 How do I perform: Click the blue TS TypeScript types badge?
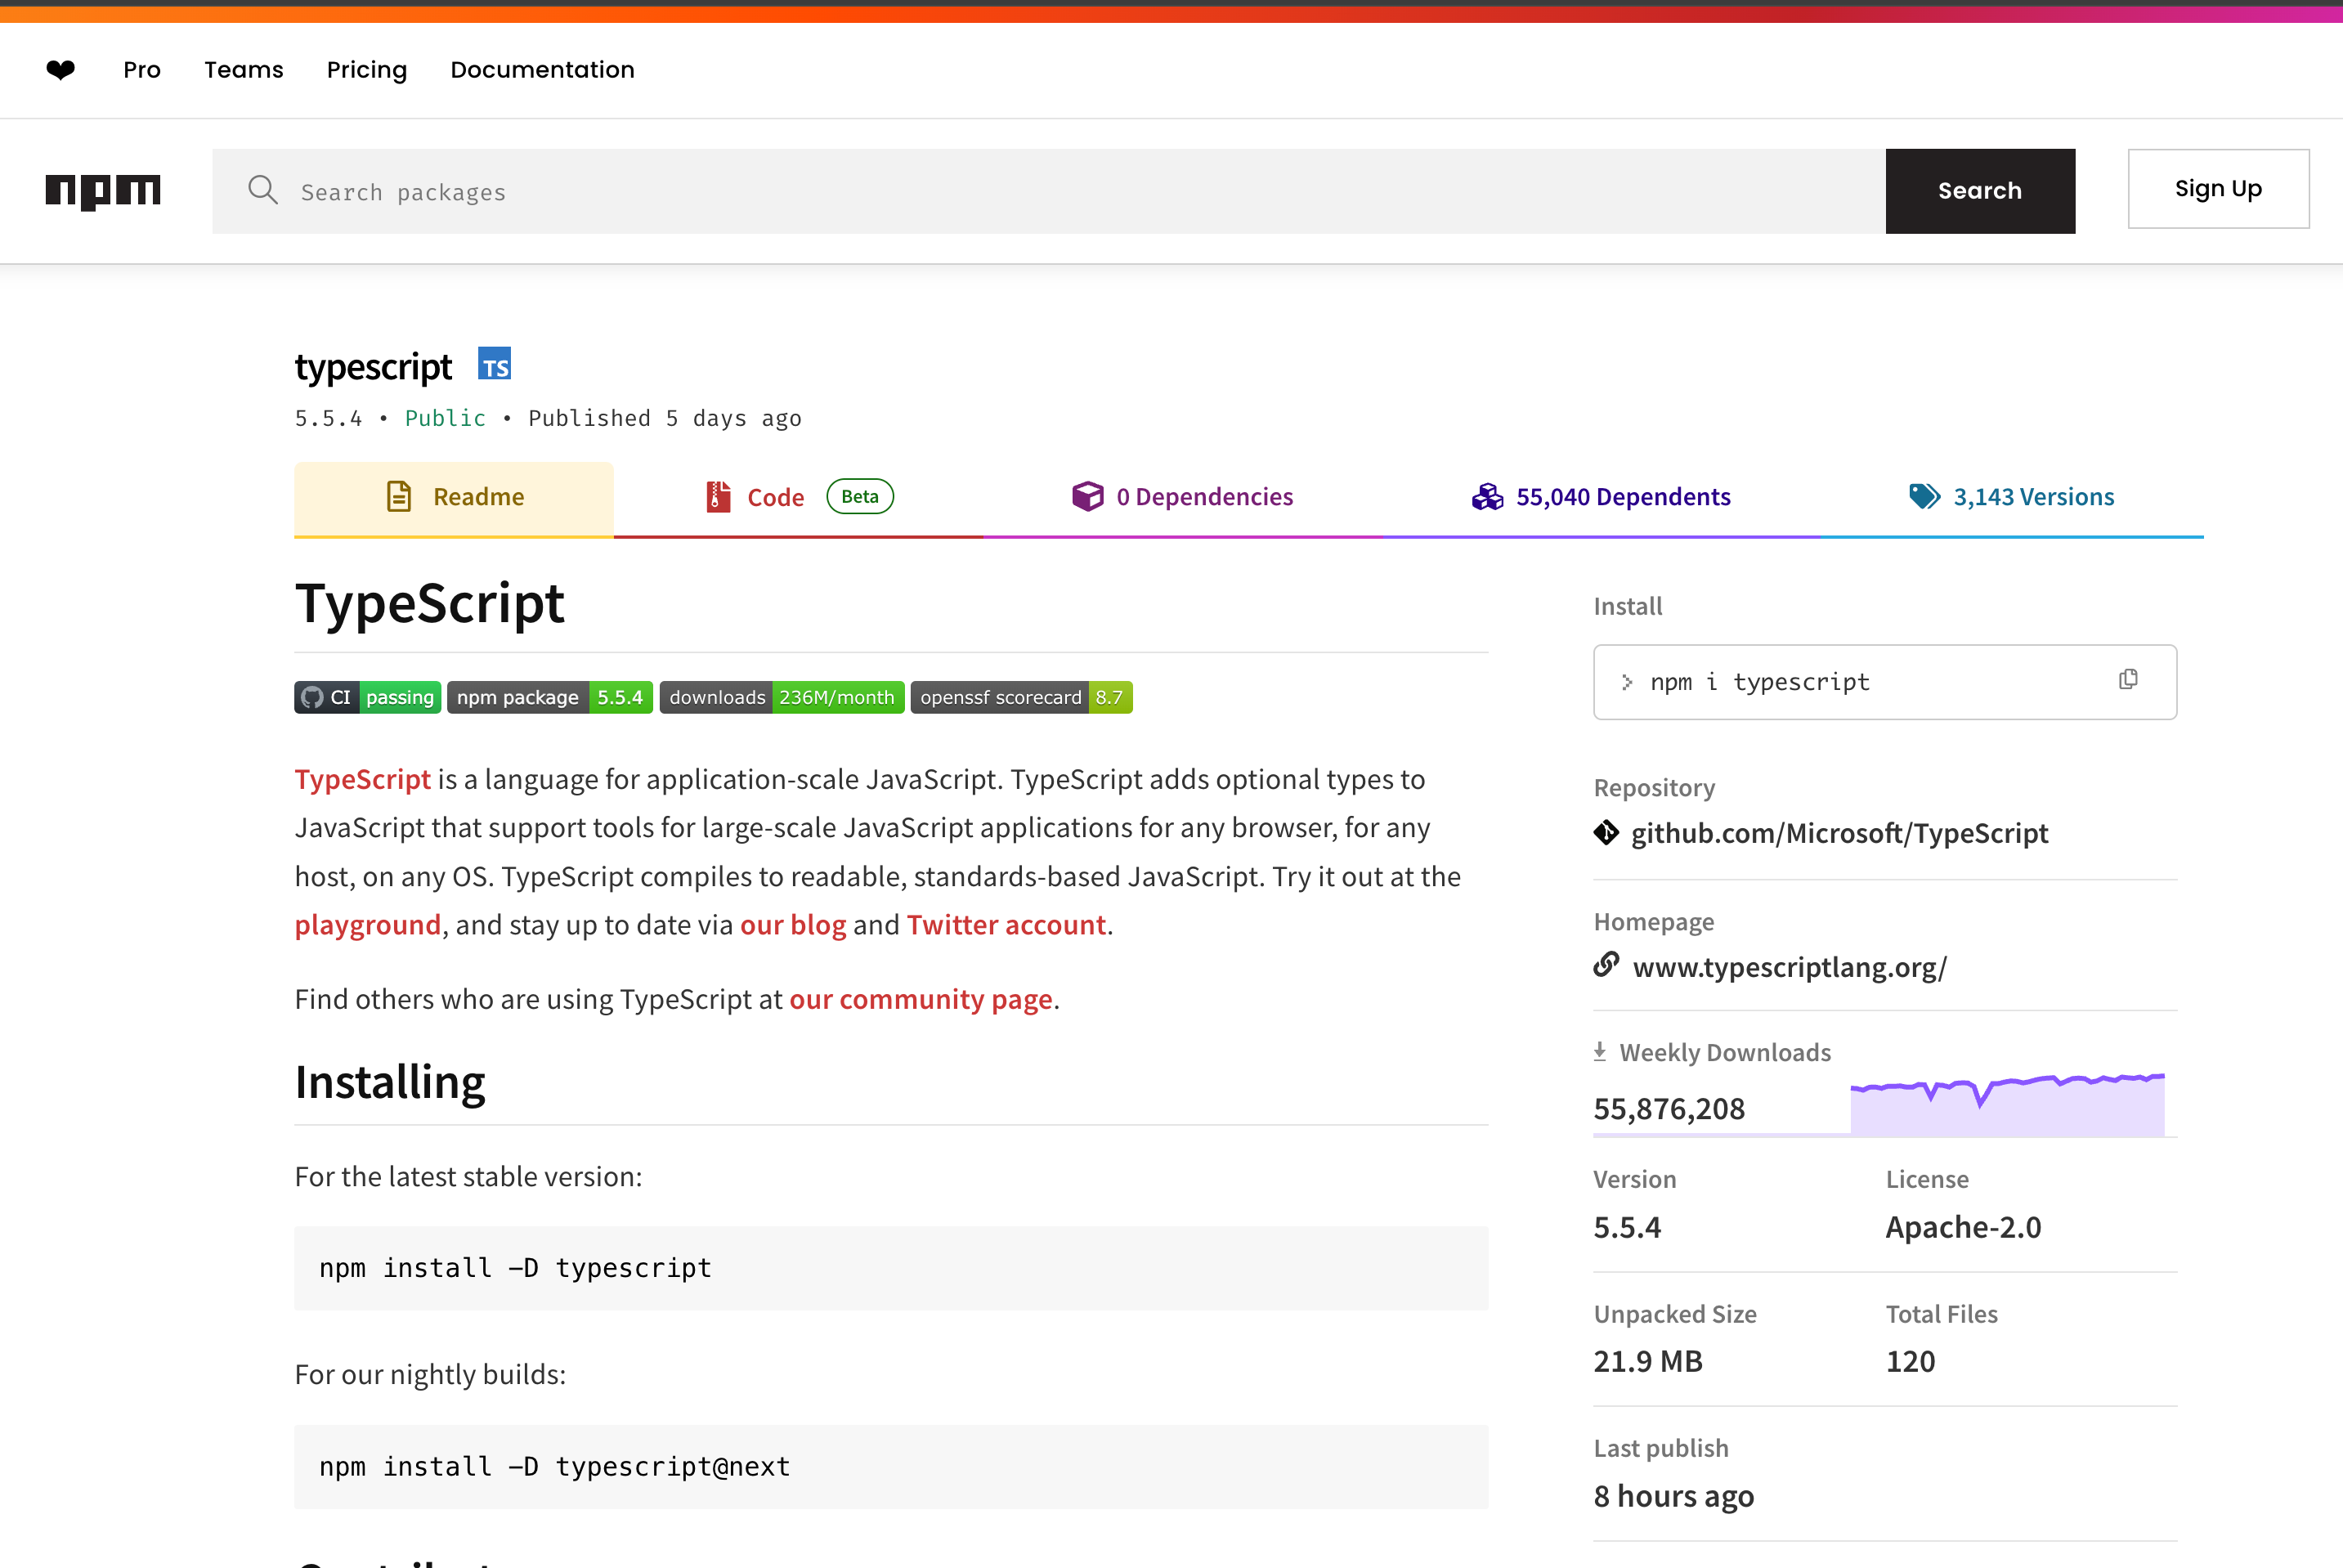pos(494,365)
